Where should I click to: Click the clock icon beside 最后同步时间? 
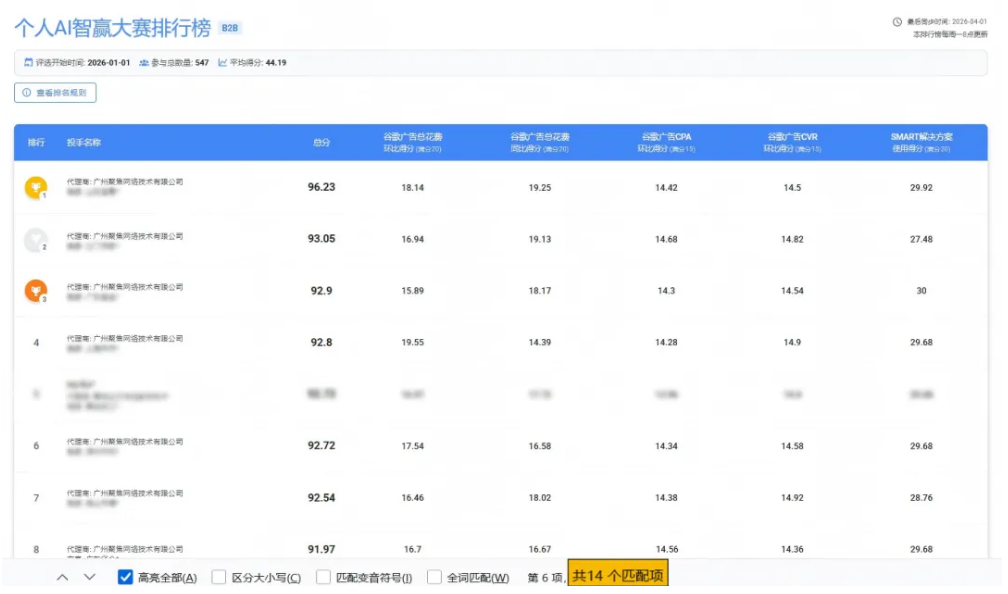pos(897,22)
